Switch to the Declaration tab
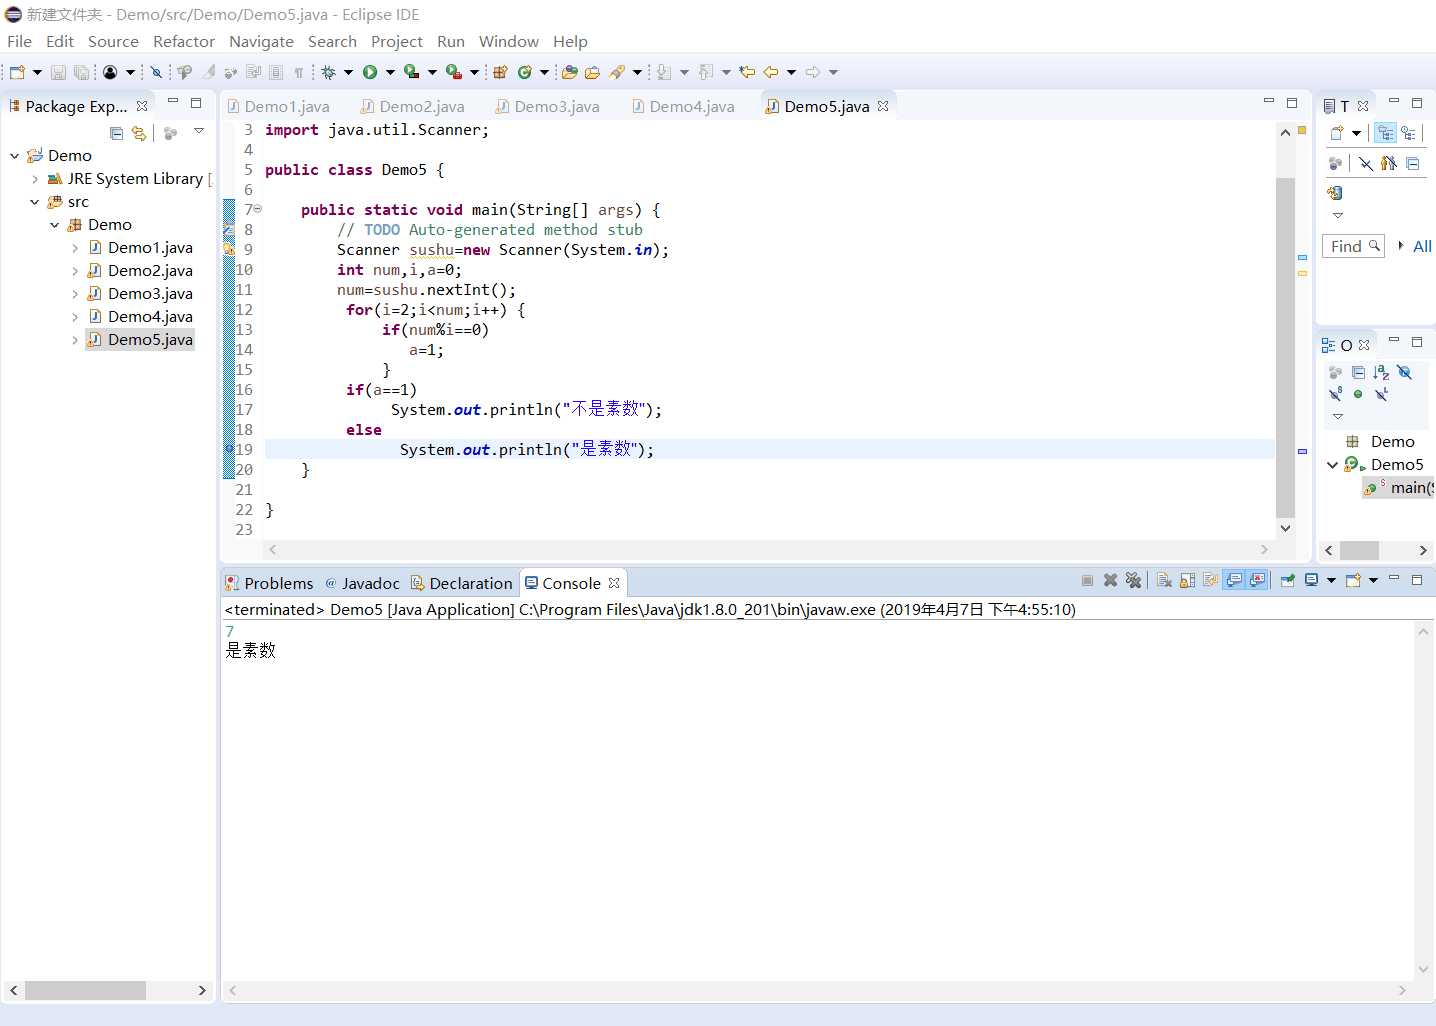The image size is (1436, 1026). click(461, 583)
